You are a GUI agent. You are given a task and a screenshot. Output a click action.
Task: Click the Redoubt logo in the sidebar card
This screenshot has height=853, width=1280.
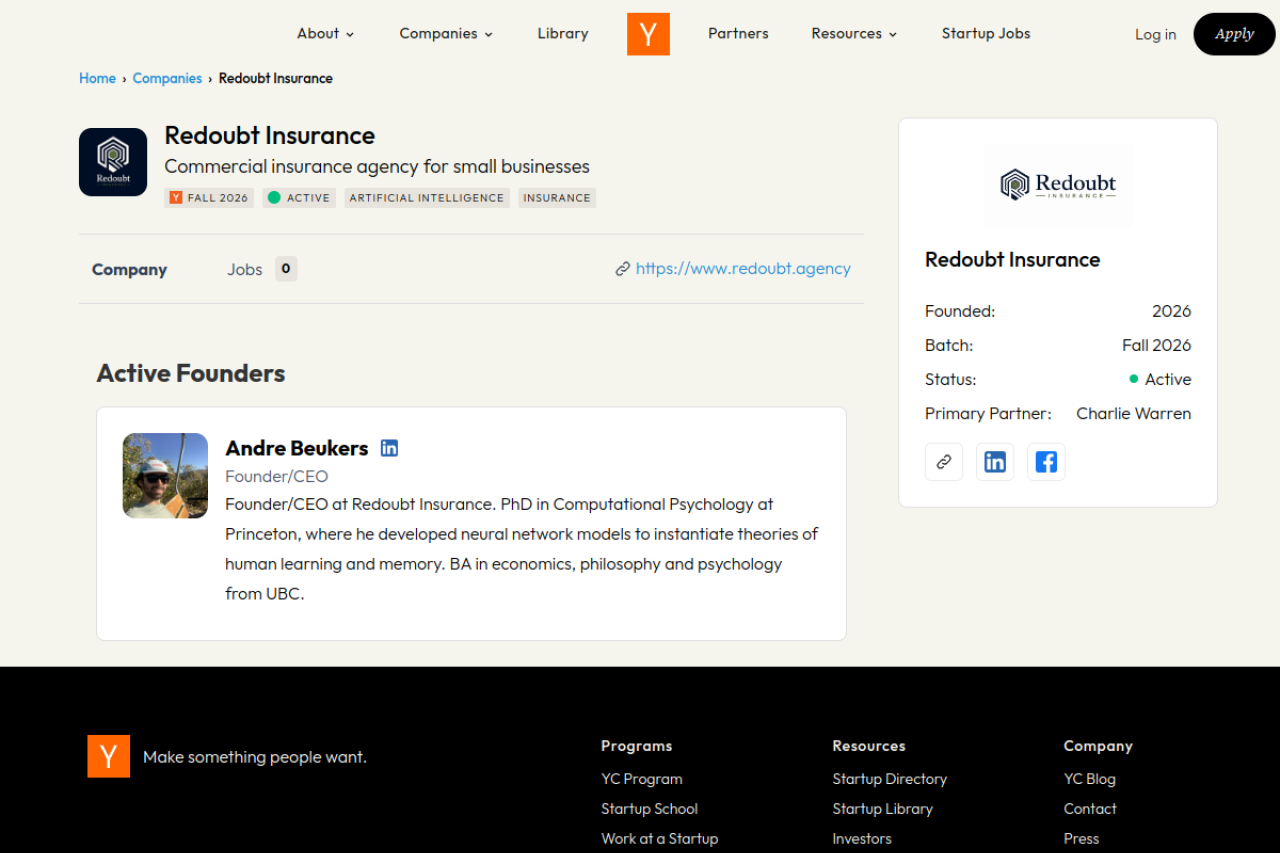click(1058, 185)
